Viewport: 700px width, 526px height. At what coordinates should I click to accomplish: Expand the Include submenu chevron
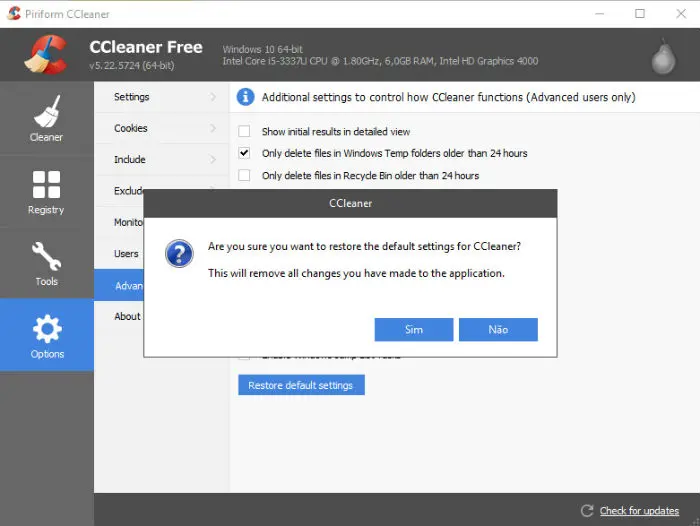pos(213,159)
